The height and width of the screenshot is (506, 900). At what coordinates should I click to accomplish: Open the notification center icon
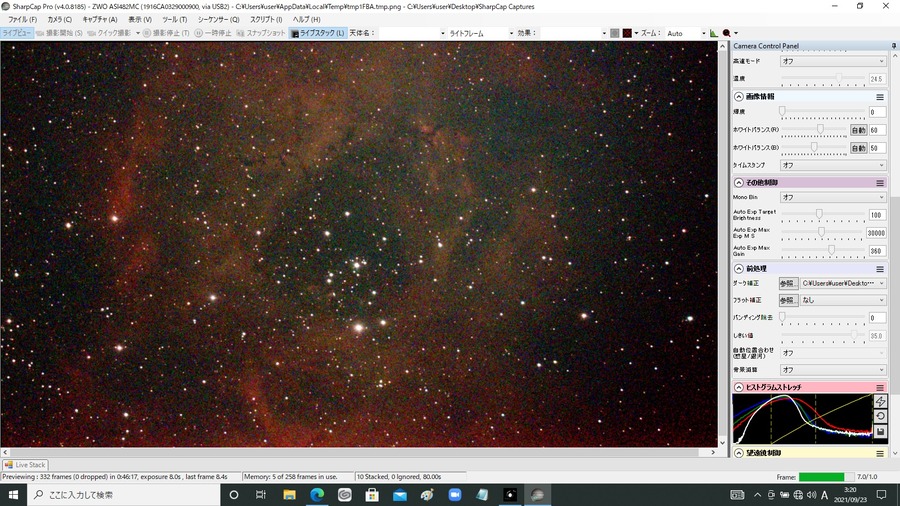(882, 495)
